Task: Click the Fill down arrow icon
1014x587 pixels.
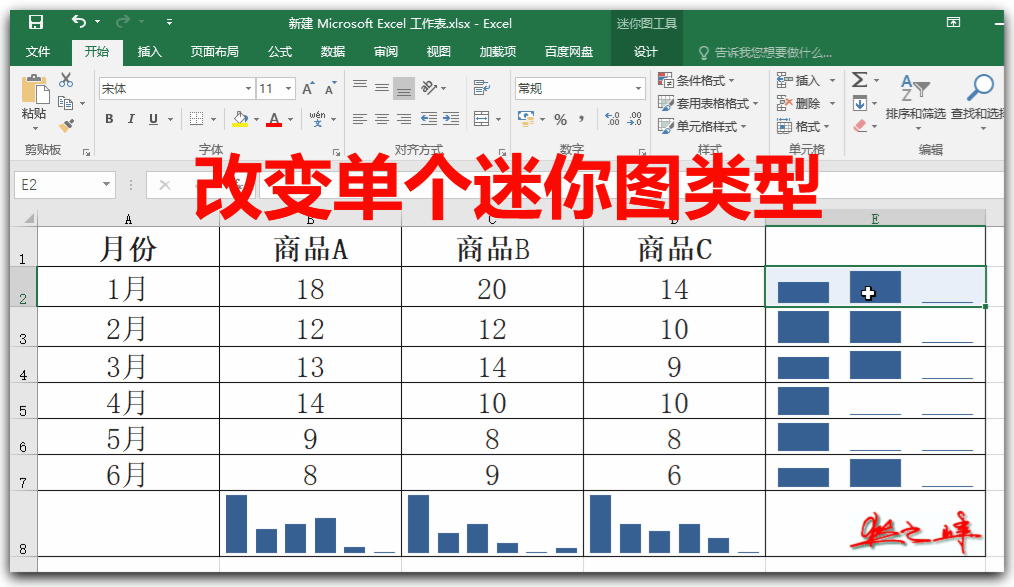Action: [860, 103]
